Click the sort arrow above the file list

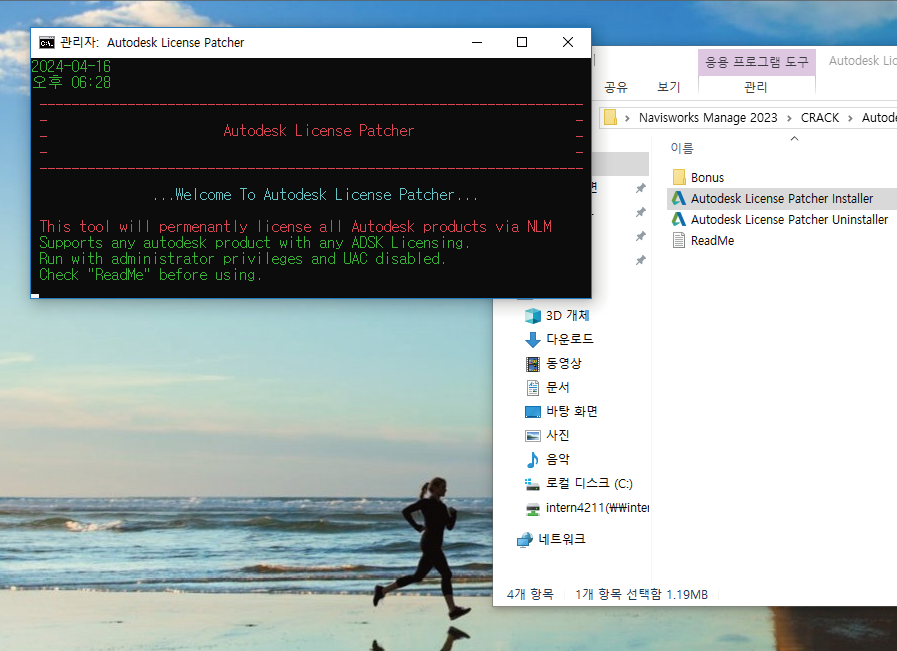794,138
